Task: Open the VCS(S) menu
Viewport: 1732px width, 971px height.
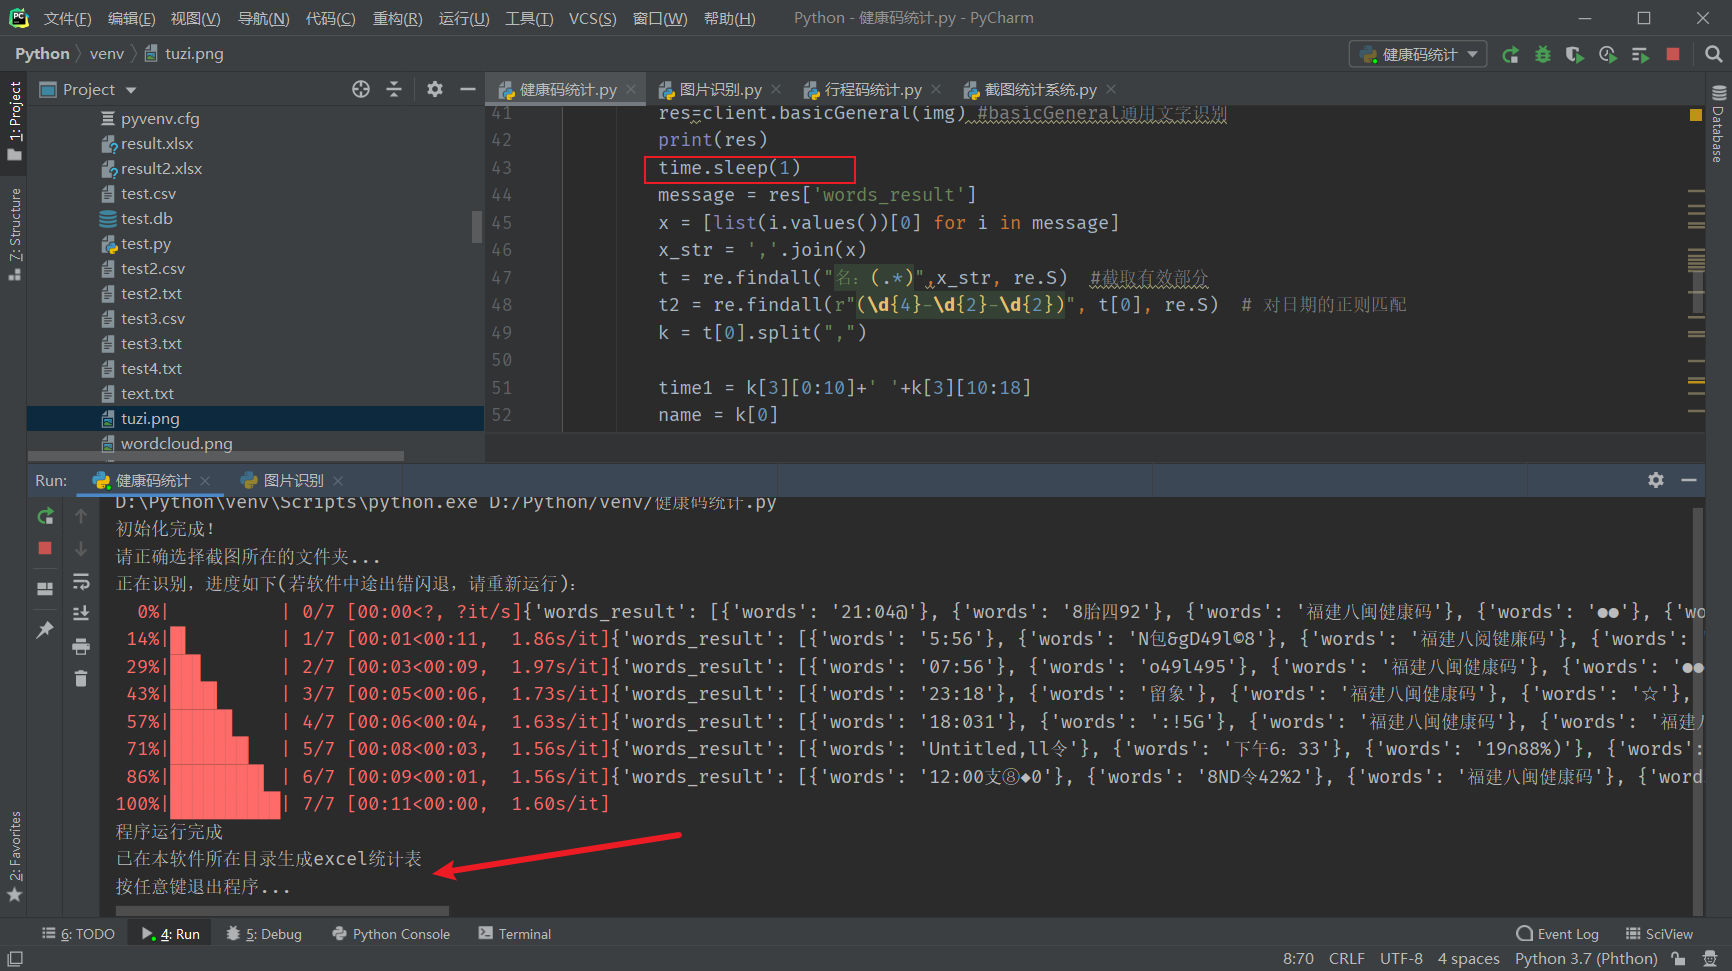Action: [x=592, y=19]
